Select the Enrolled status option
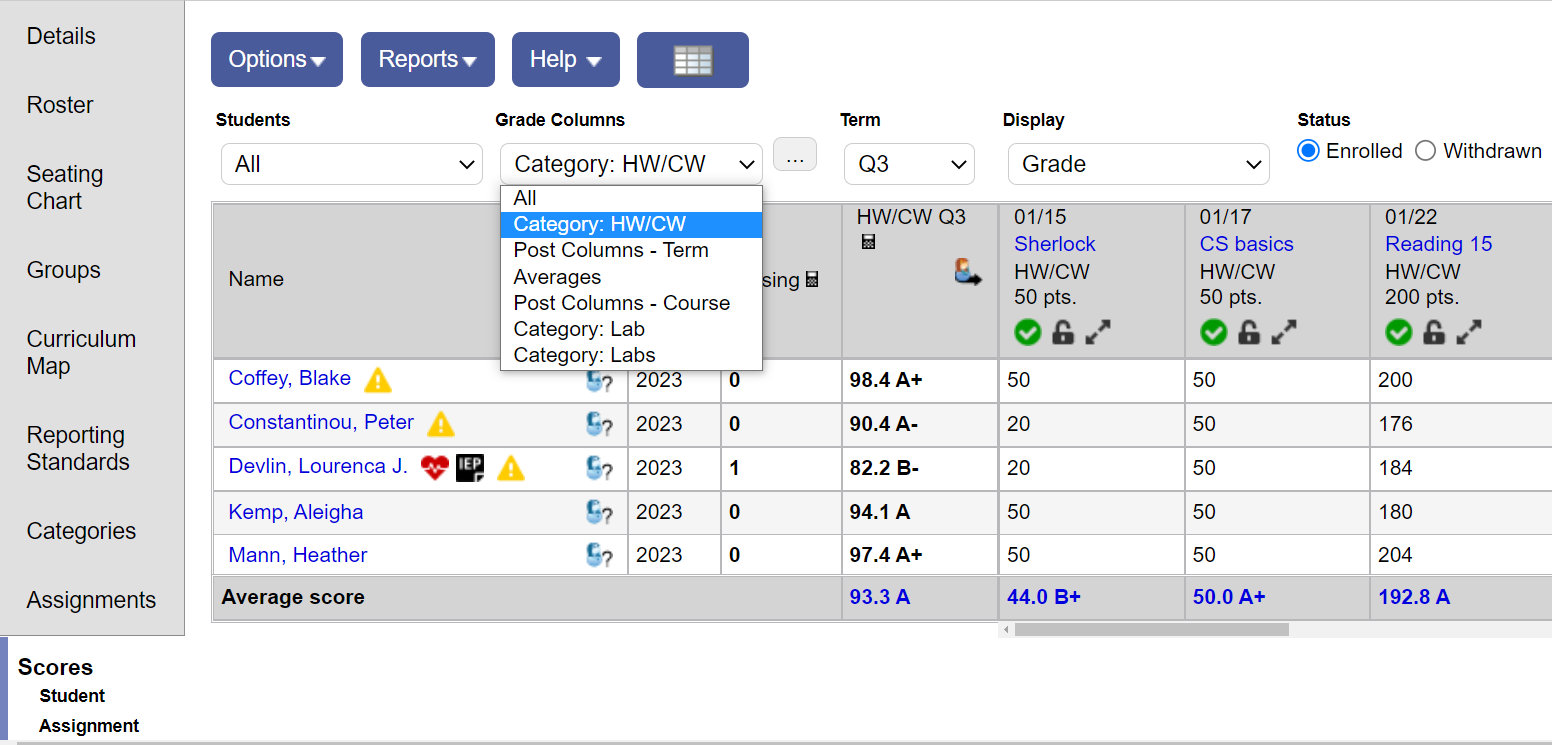1552x745 pixels. [1308, 150]
